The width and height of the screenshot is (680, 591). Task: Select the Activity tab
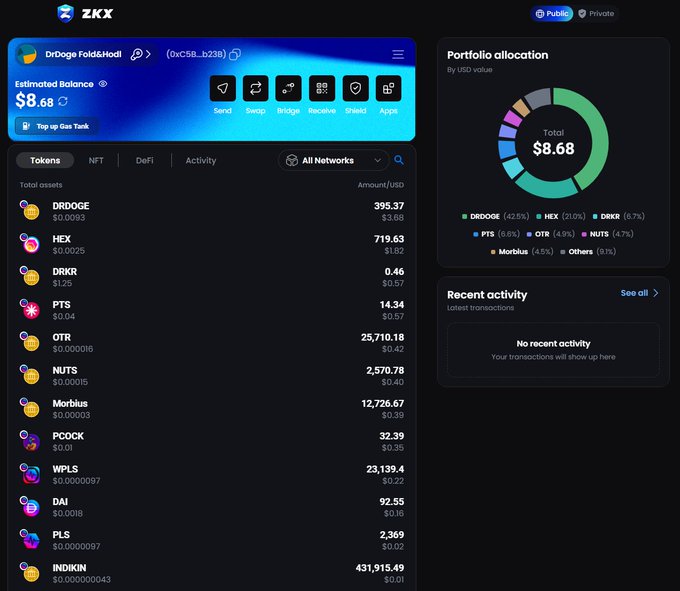[201, 160]
